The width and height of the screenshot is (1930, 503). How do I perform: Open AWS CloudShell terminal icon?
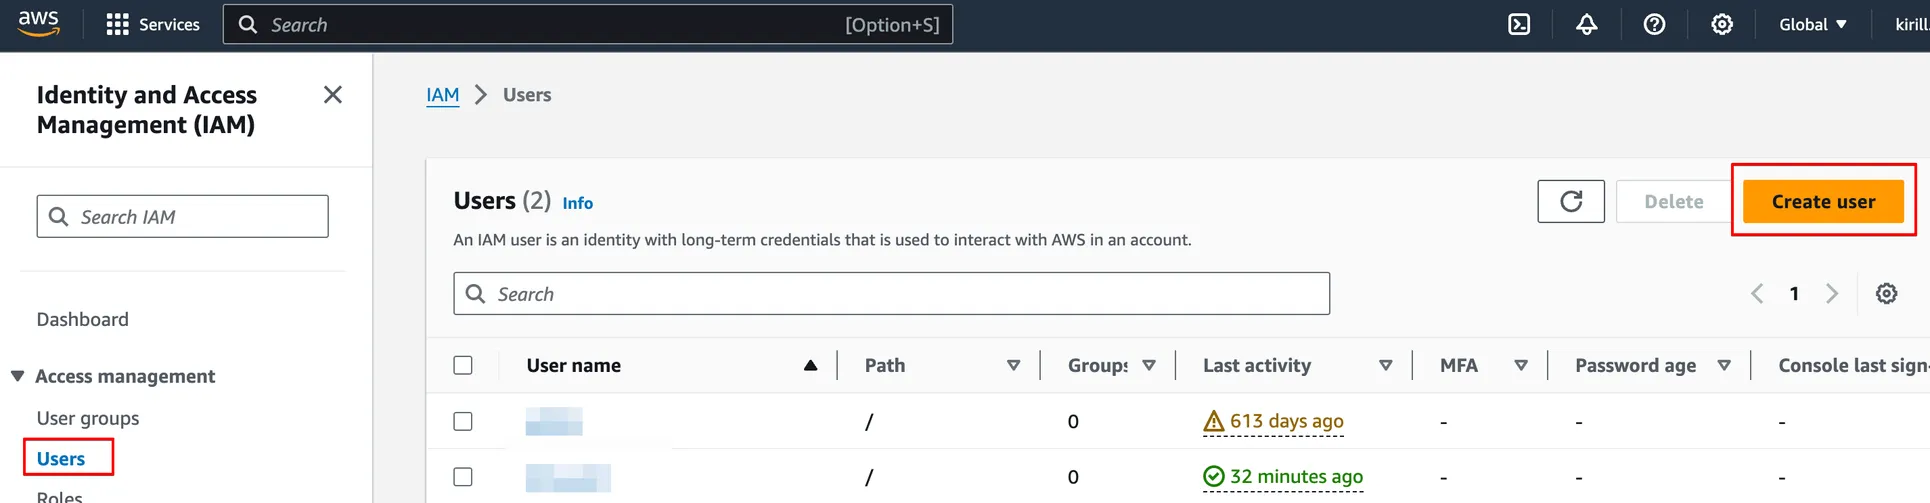(1519, 25)
